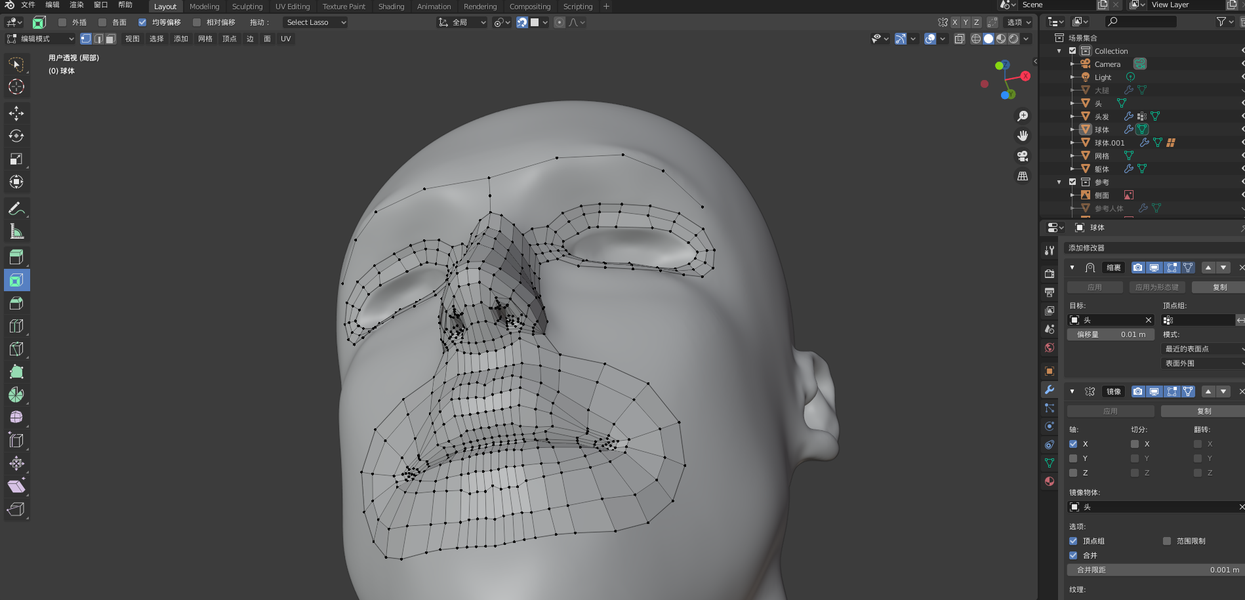Enable the 各面 checkbox

point(102,22)
